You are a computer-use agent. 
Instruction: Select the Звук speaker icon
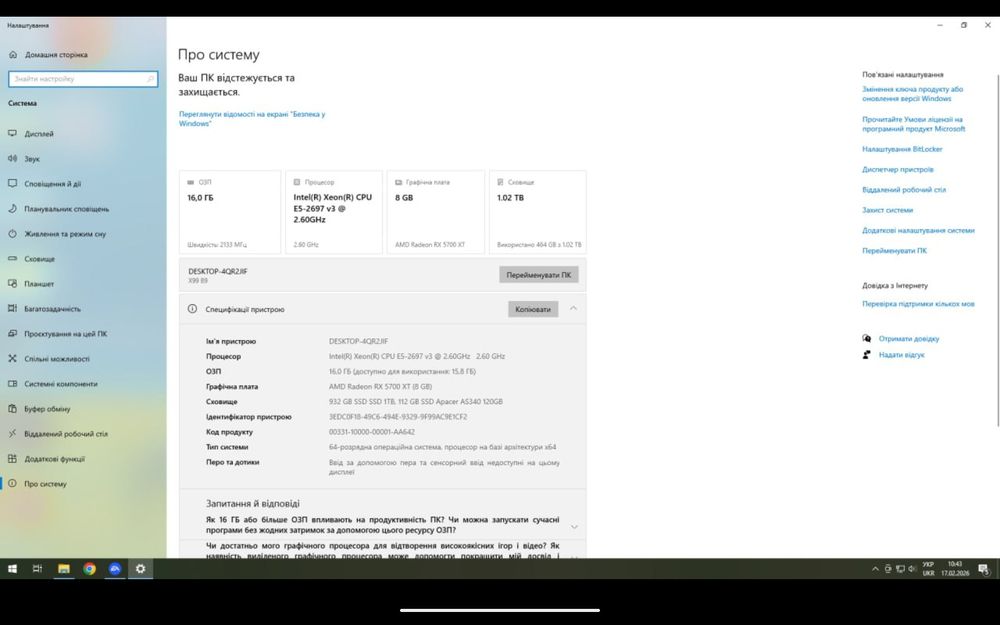12,159
